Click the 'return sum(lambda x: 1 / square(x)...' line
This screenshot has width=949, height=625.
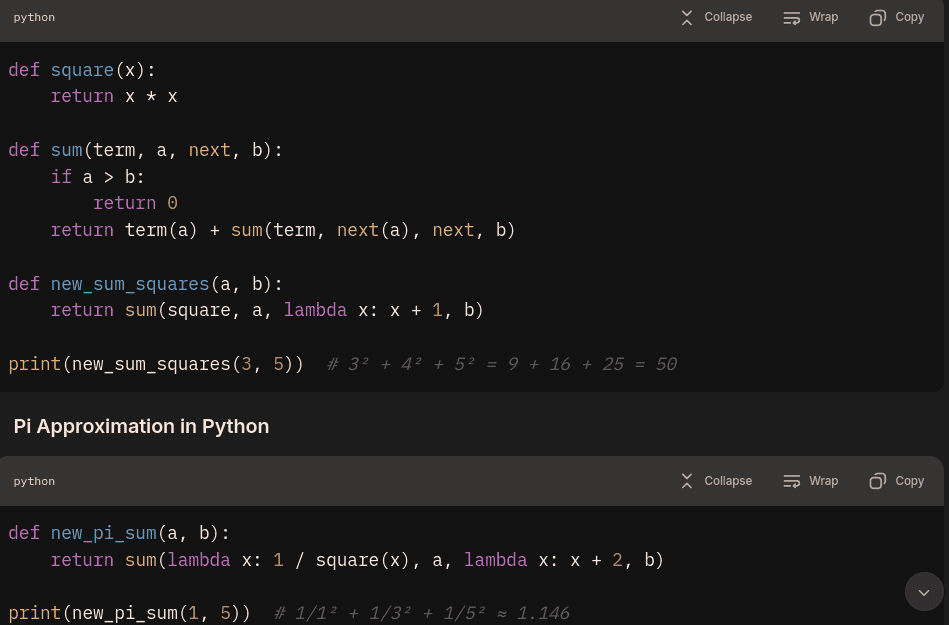pyautogui.click(x=357, y=560)
